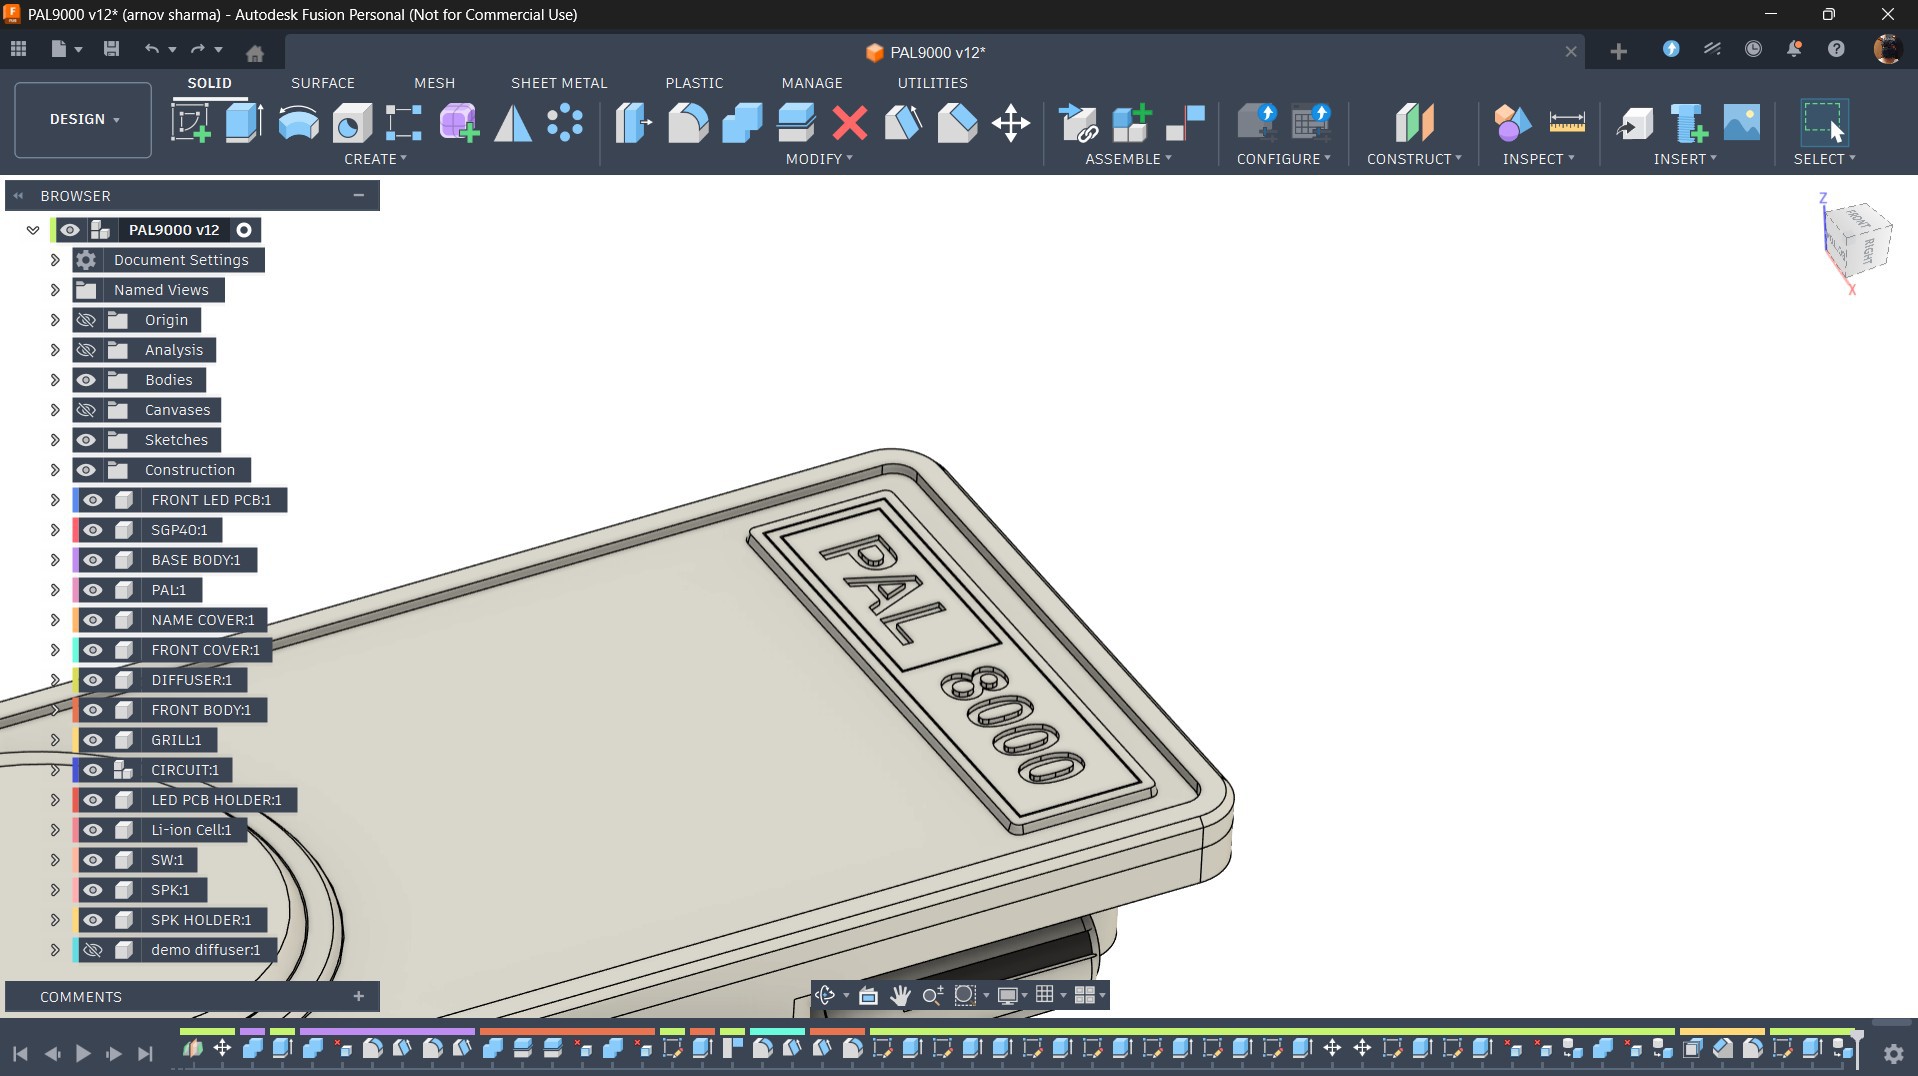Select the Move/Copy tool

[x=1011, y=123]
